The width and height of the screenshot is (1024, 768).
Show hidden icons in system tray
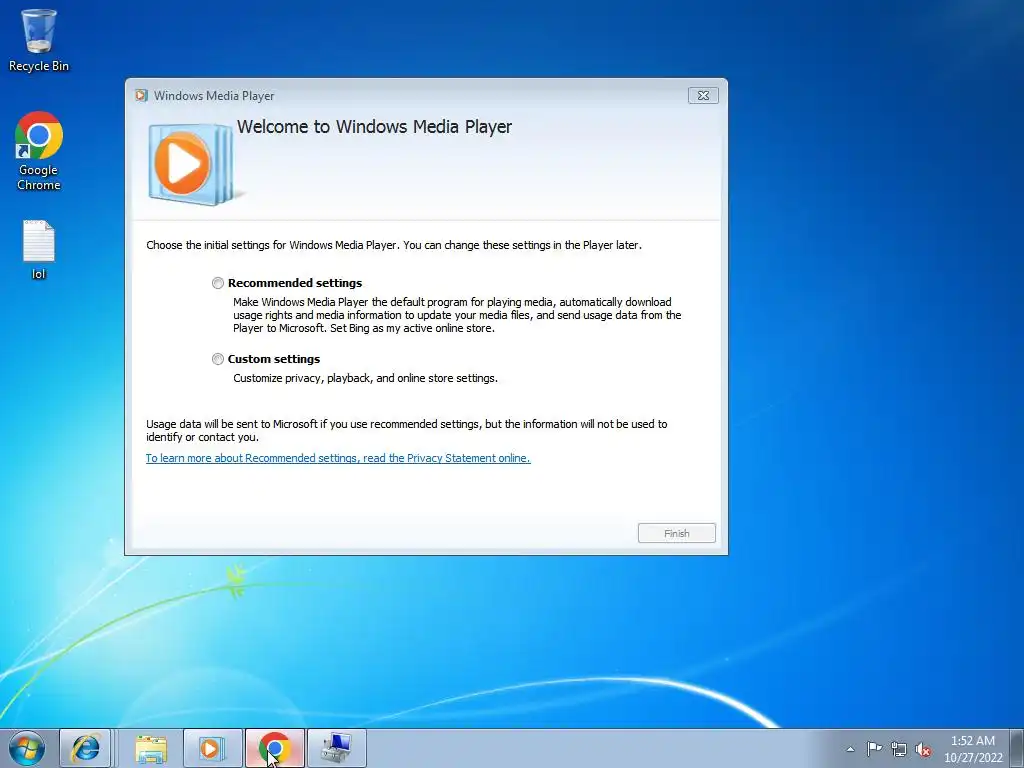tap(850, 749)
